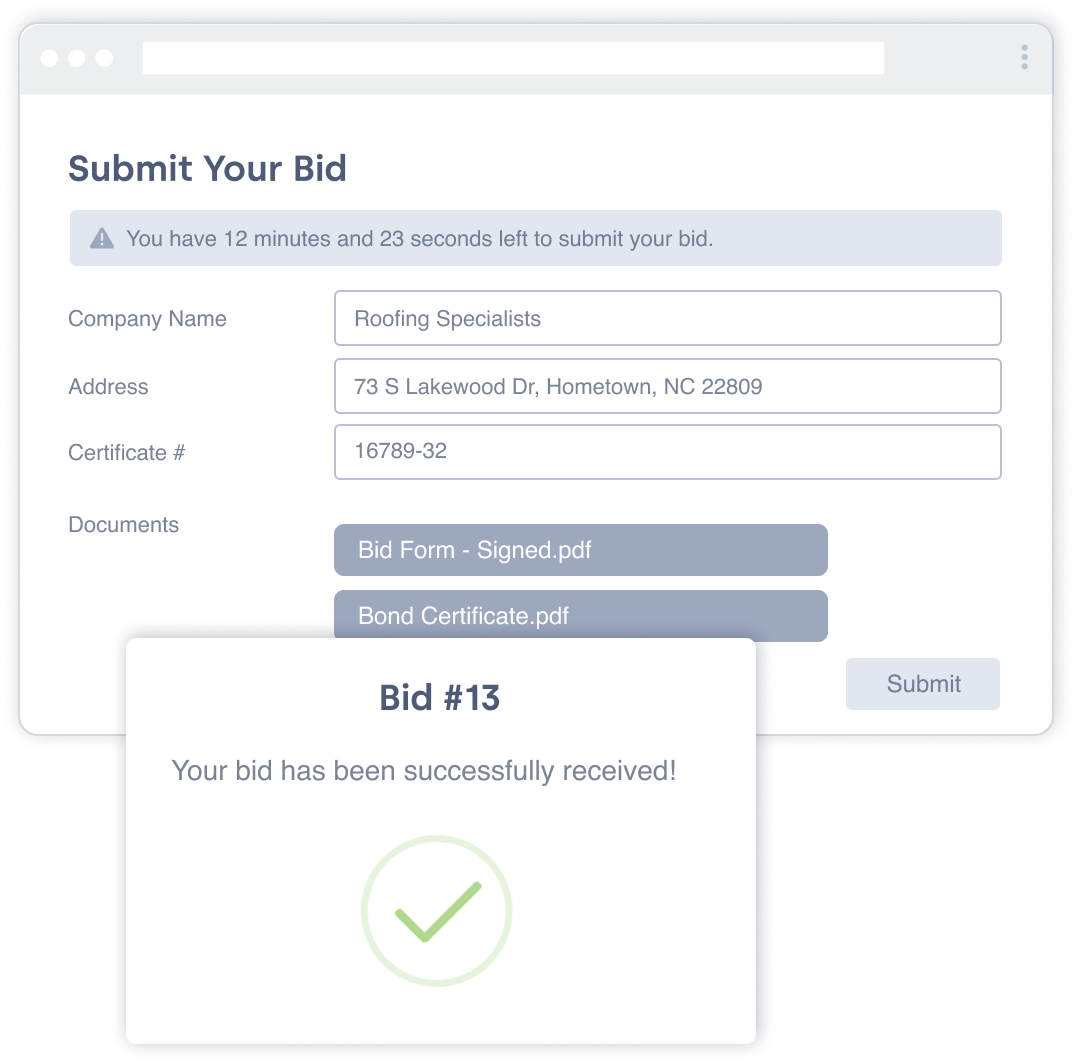Screen dimensions: 1076x1062
Task: Click the time remaining alert message
Action: click(420, 239)
